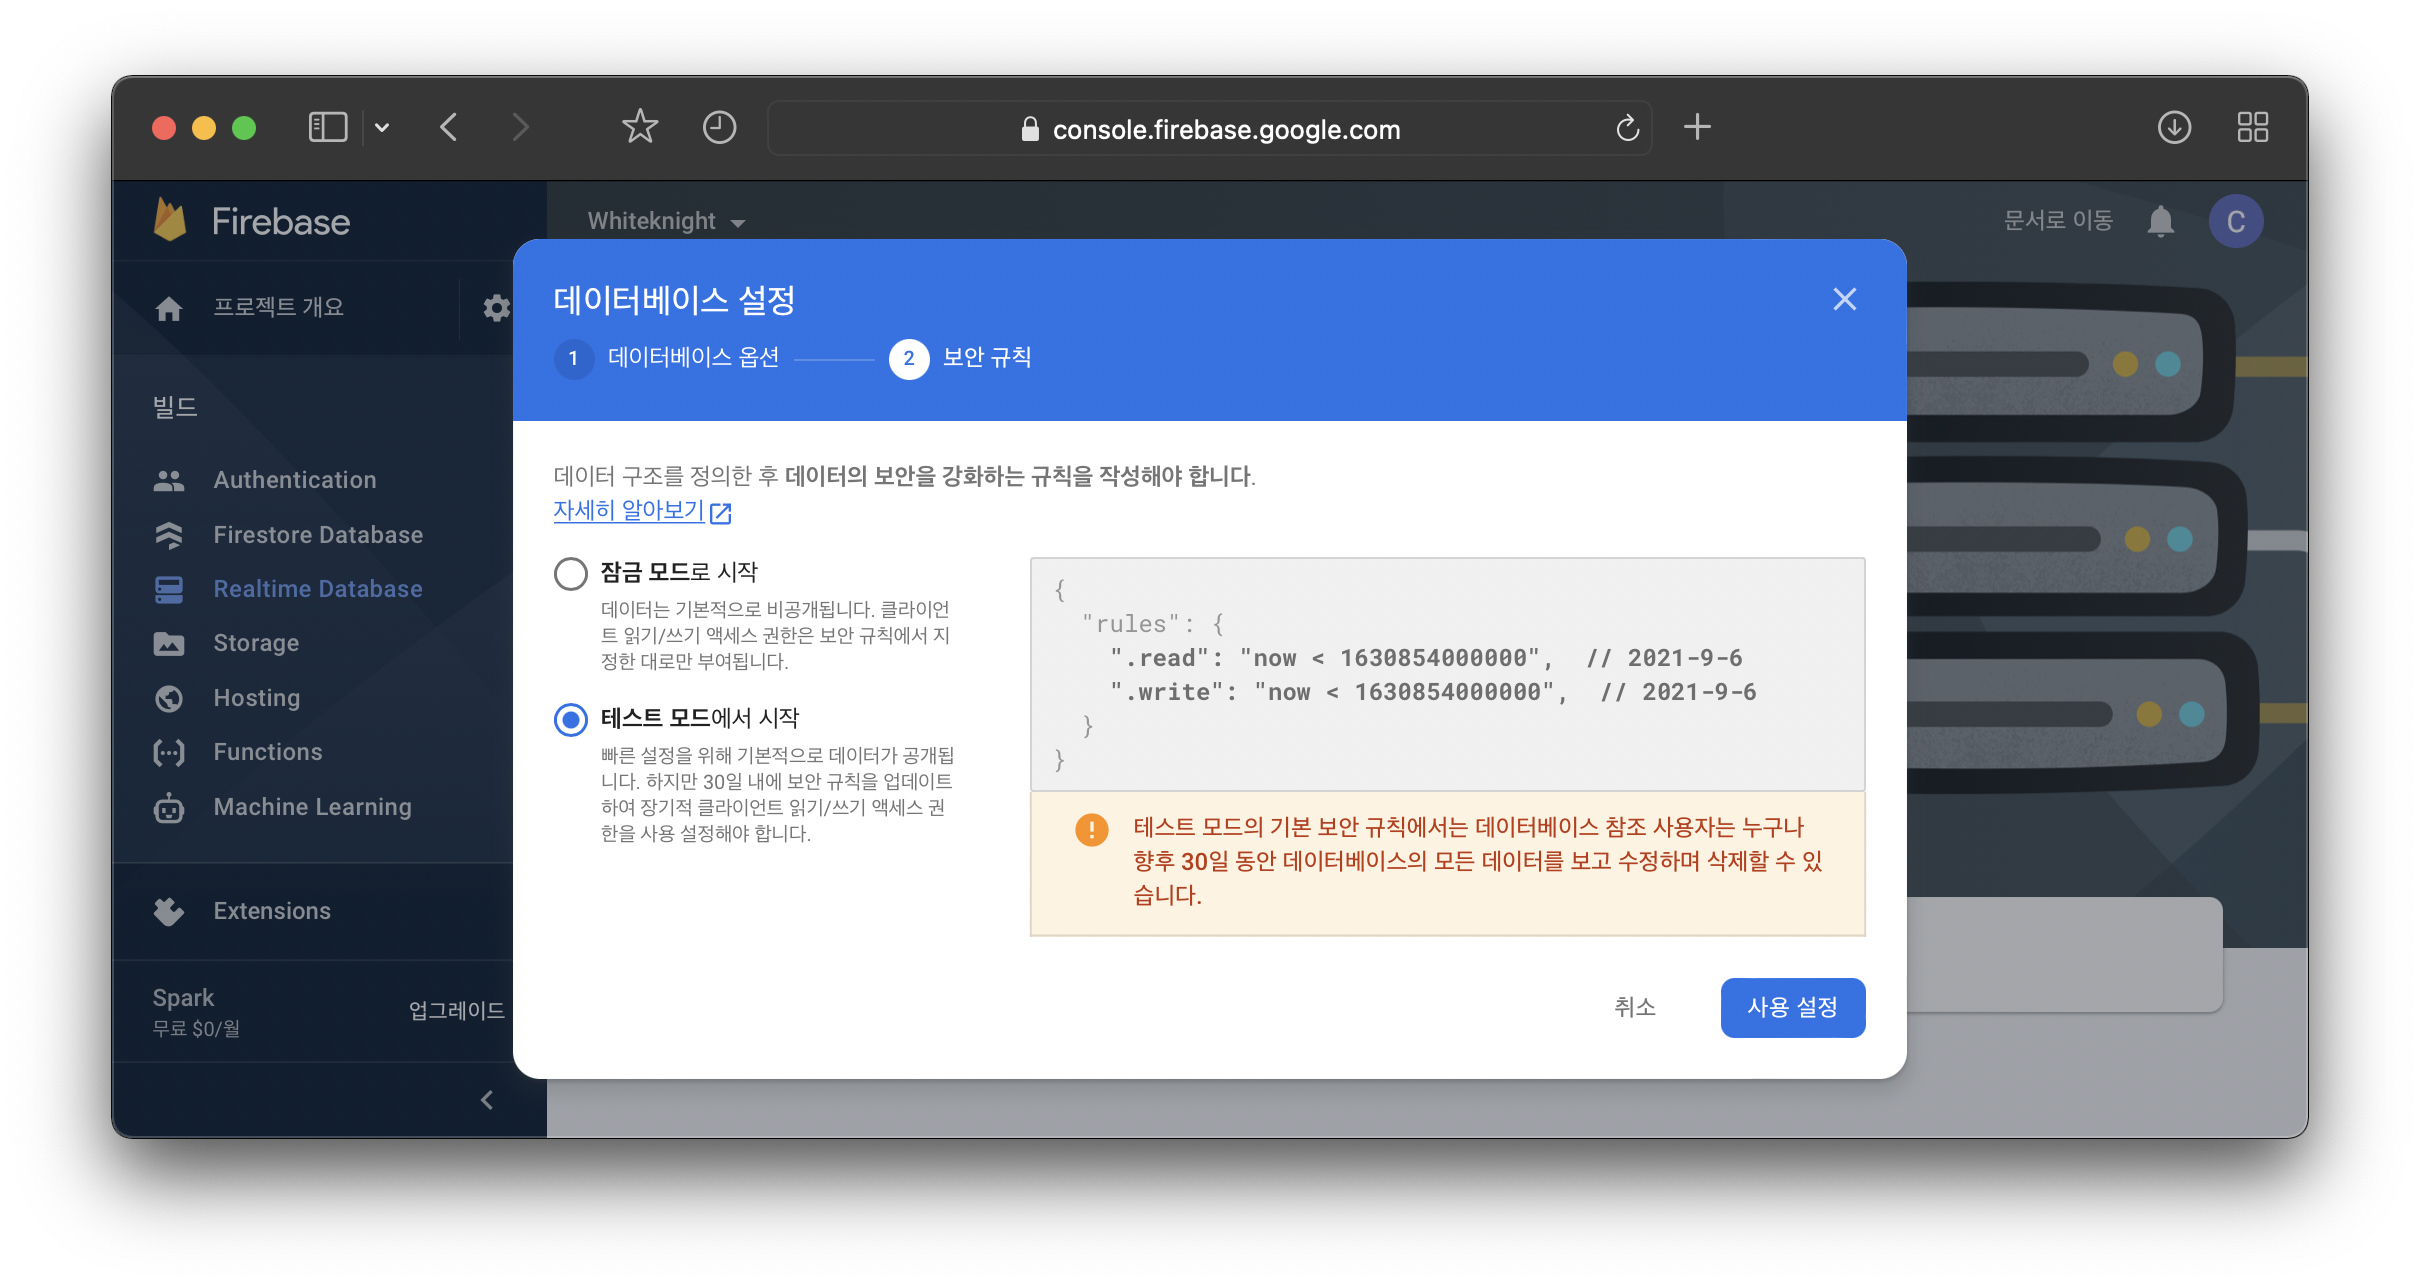Expand the Whiteknight project dropdown
The width and height of the screenshot is (2420, 1286).
[x=666, y=221]
